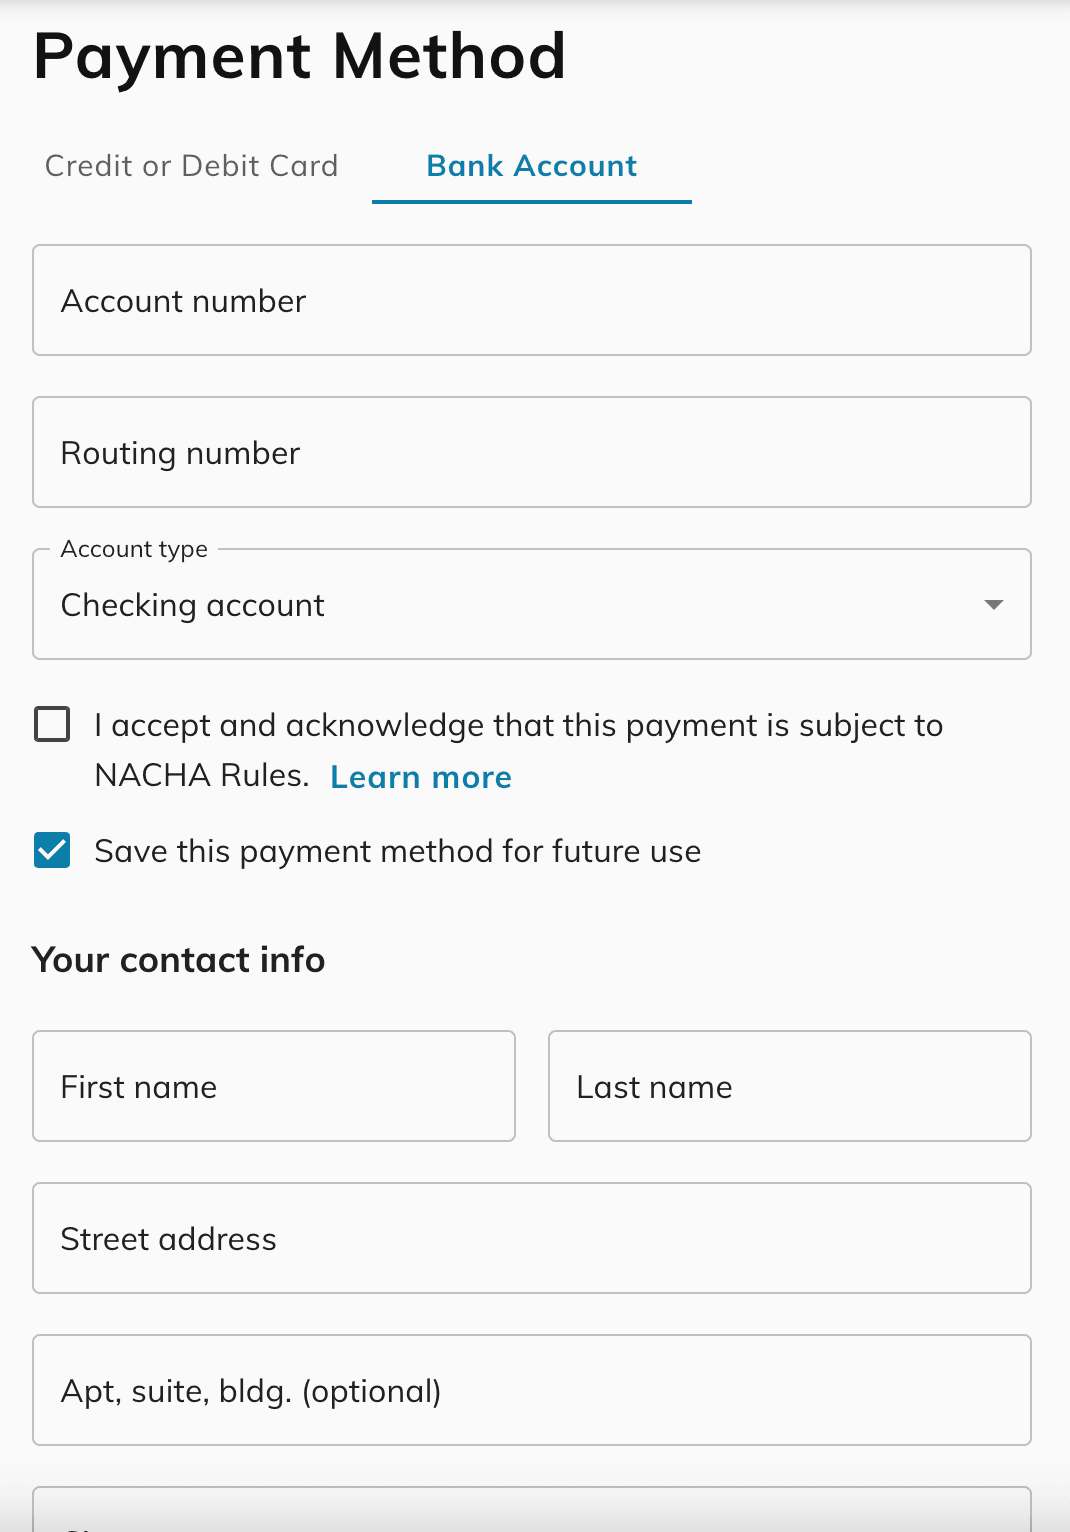Select the Bank Account tab
This screenshot has height=1532, width=1070.
pyautogui.click(x=531, y=166)
